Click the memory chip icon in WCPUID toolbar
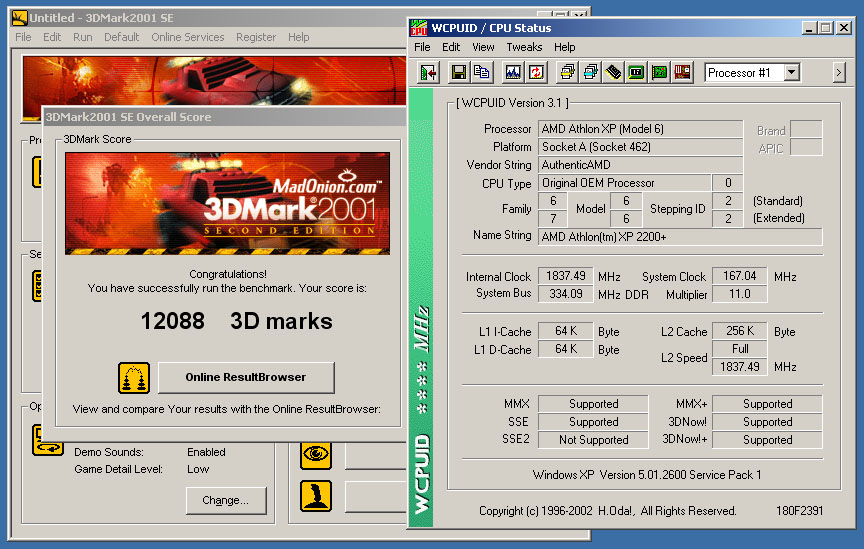This screenshot has height=549, width=864. (x=613, y=73)
